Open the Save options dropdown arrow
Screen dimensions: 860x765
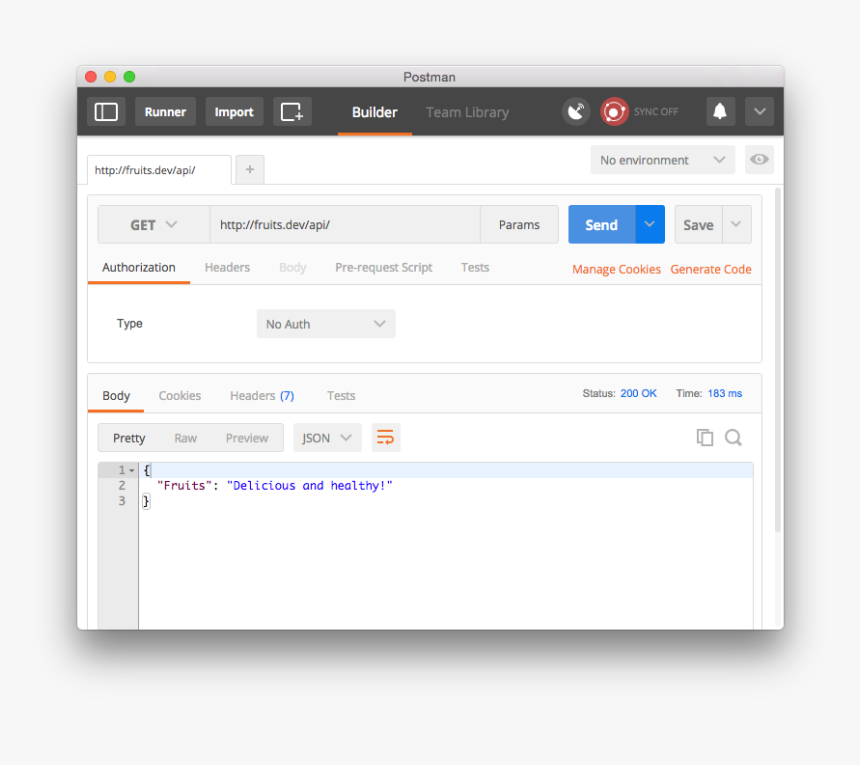(x=737, y=224)
